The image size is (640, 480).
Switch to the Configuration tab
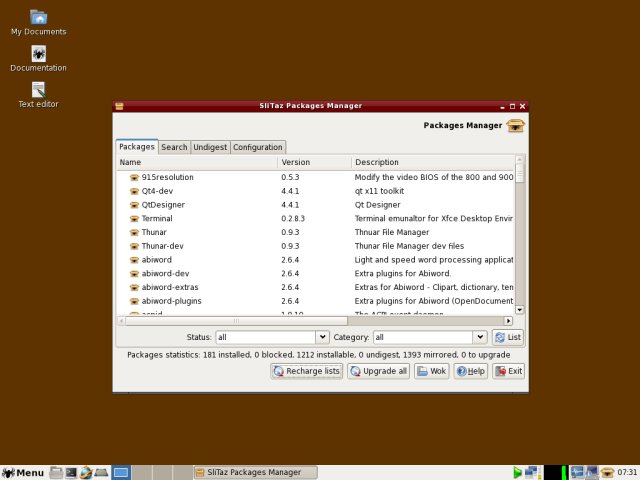point(258,147)
